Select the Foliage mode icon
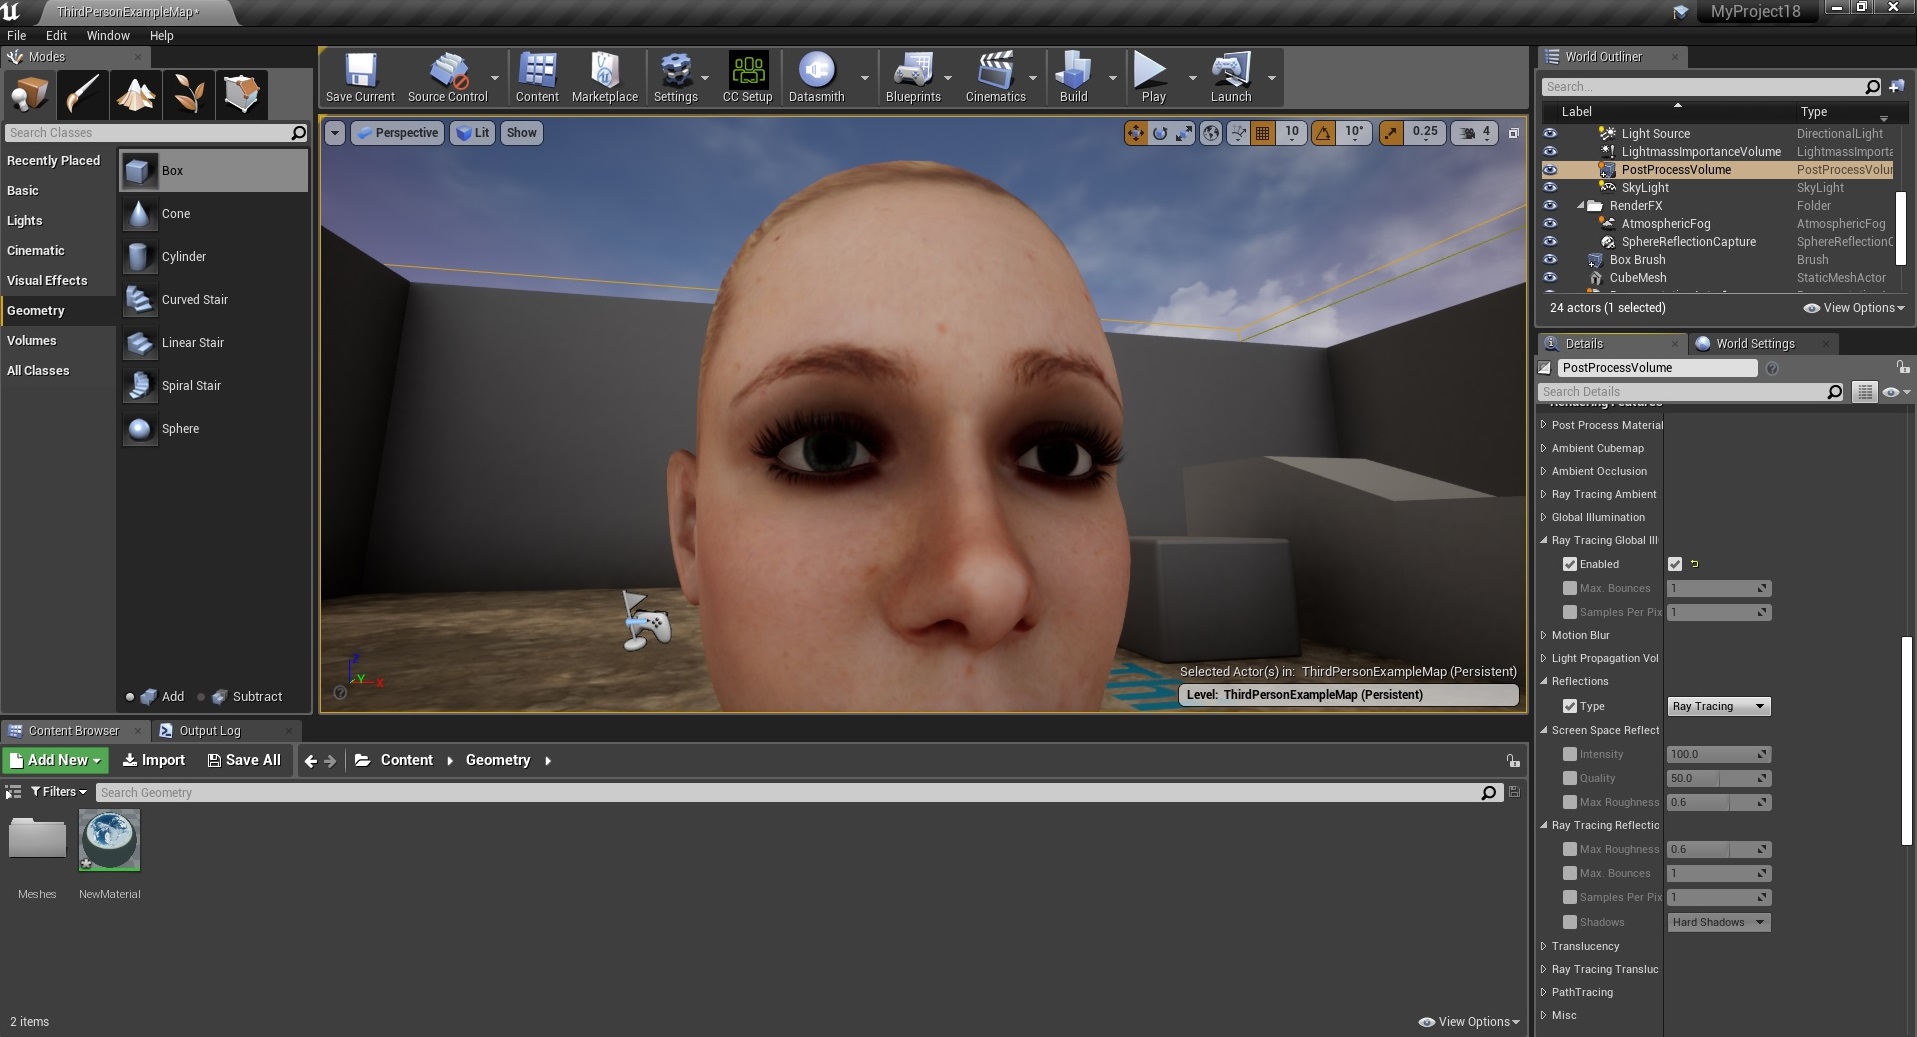Viewport: 1917px width, 1037px height. pos(188,95)
